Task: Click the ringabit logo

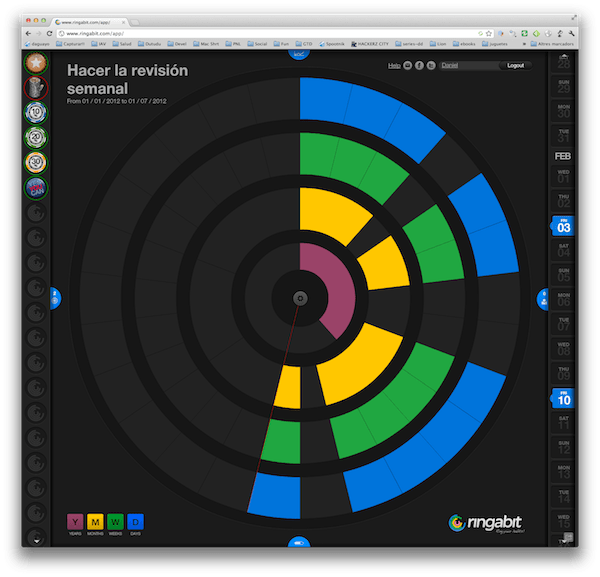Action: (487, 523)
